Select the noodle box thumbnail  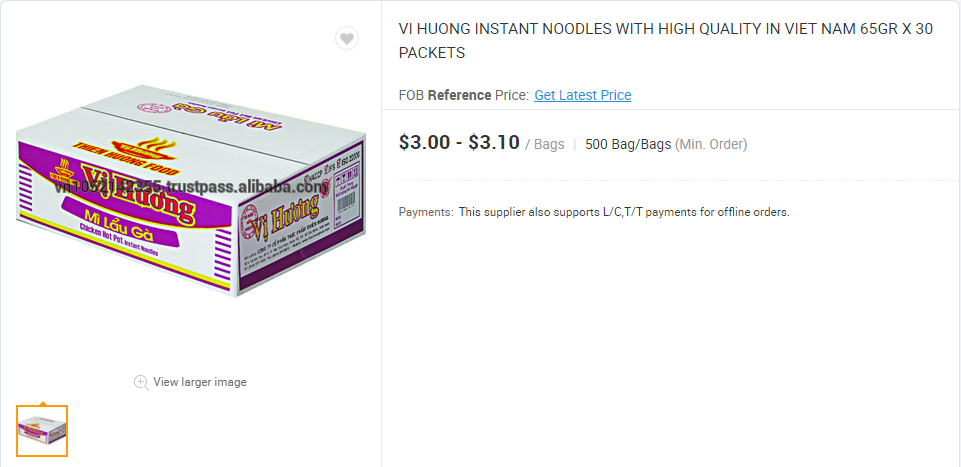[42, 431]
